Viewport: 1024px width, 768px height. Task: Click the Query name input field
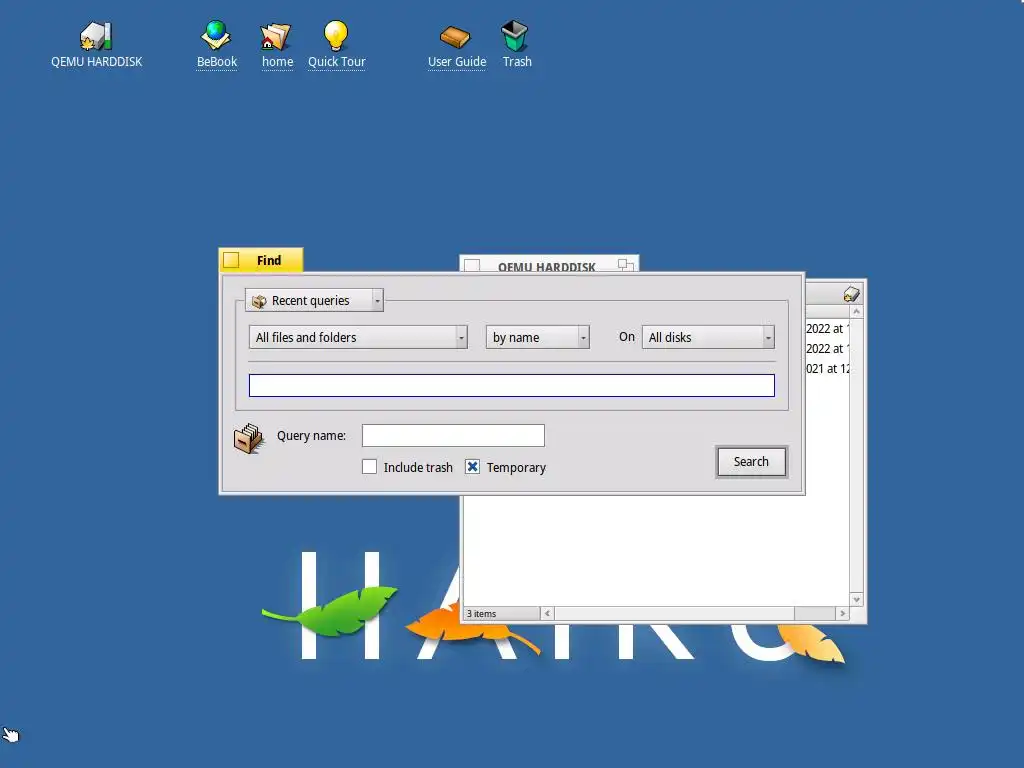453,436
